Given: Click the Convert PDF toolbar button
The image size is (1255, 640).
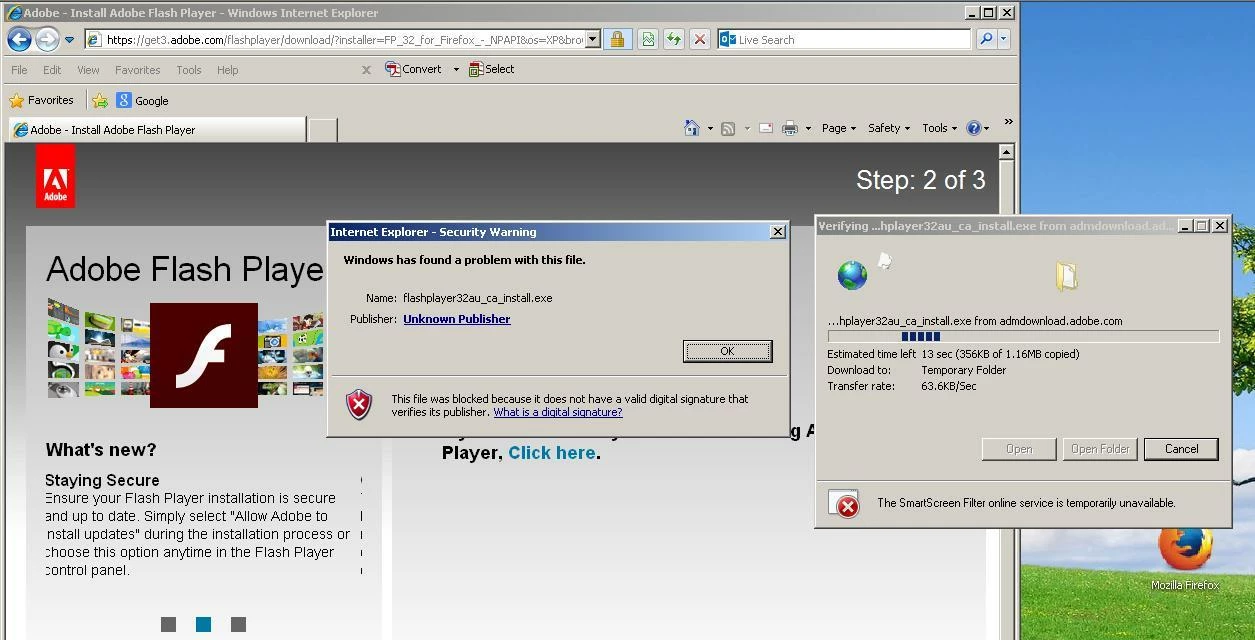Looking at the screenshot, I should click(x=413, y=69).
